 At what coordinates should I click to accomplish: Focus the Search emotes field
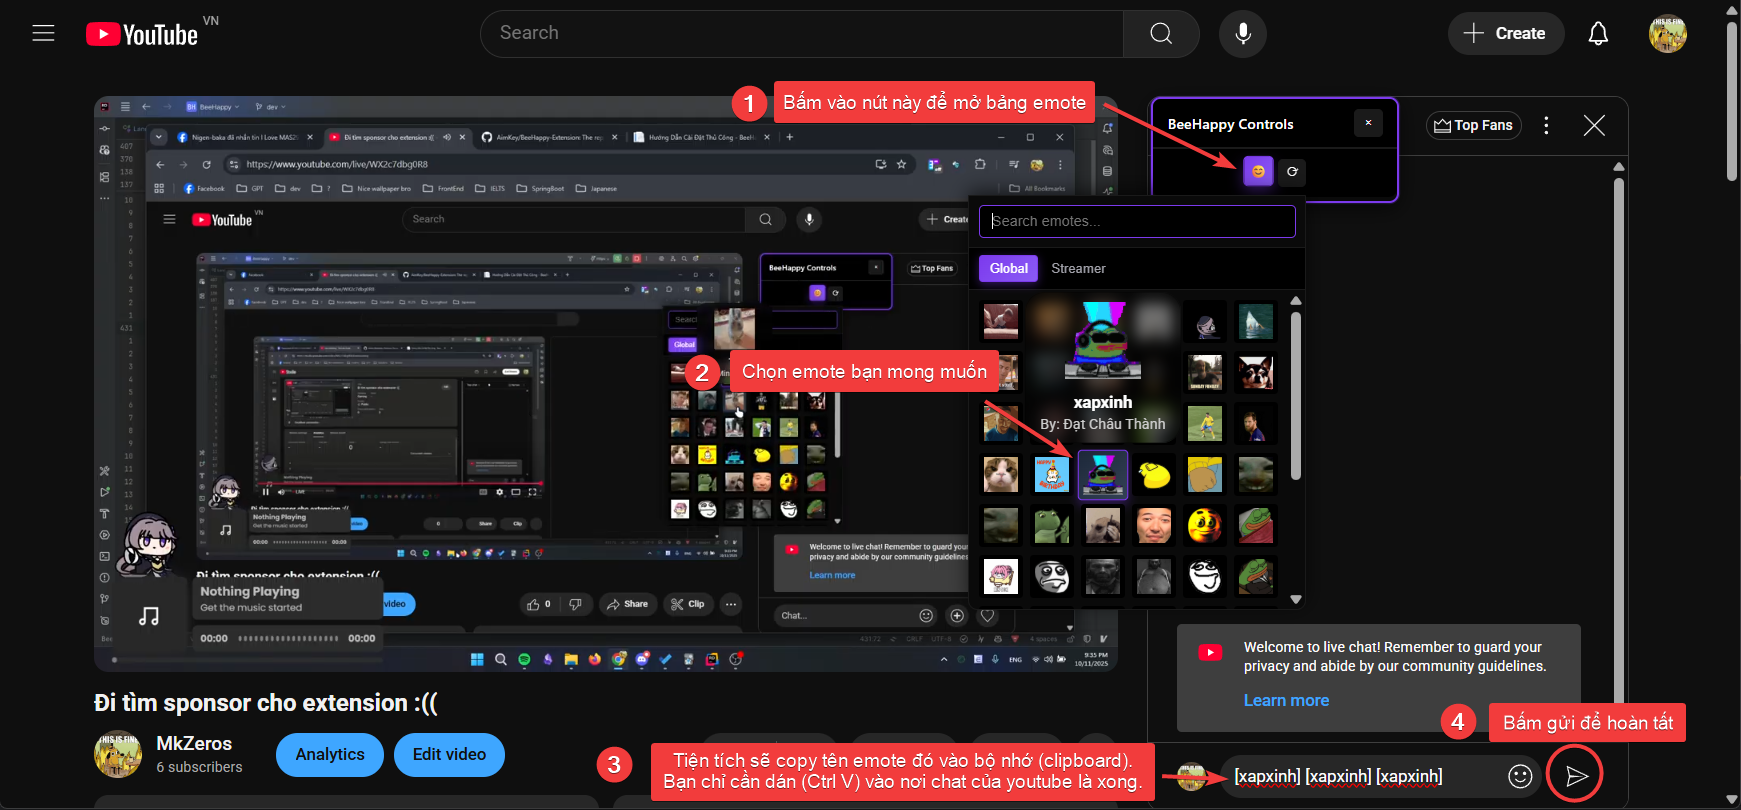(x=1136, y=221)
